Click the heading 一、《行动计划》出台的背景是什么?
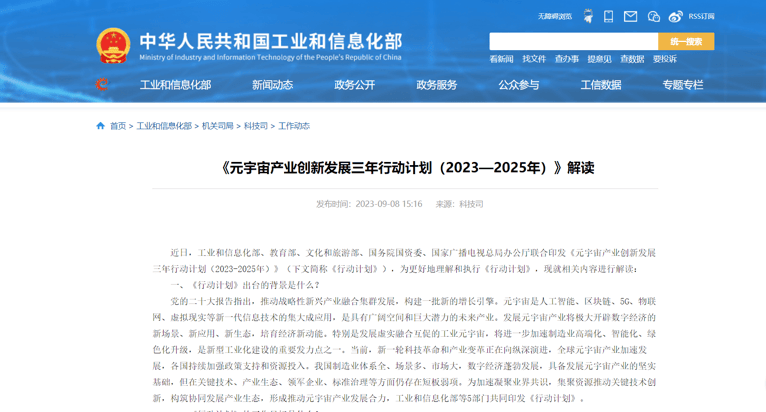The image size is (766, 412). [x=245, y=285]
